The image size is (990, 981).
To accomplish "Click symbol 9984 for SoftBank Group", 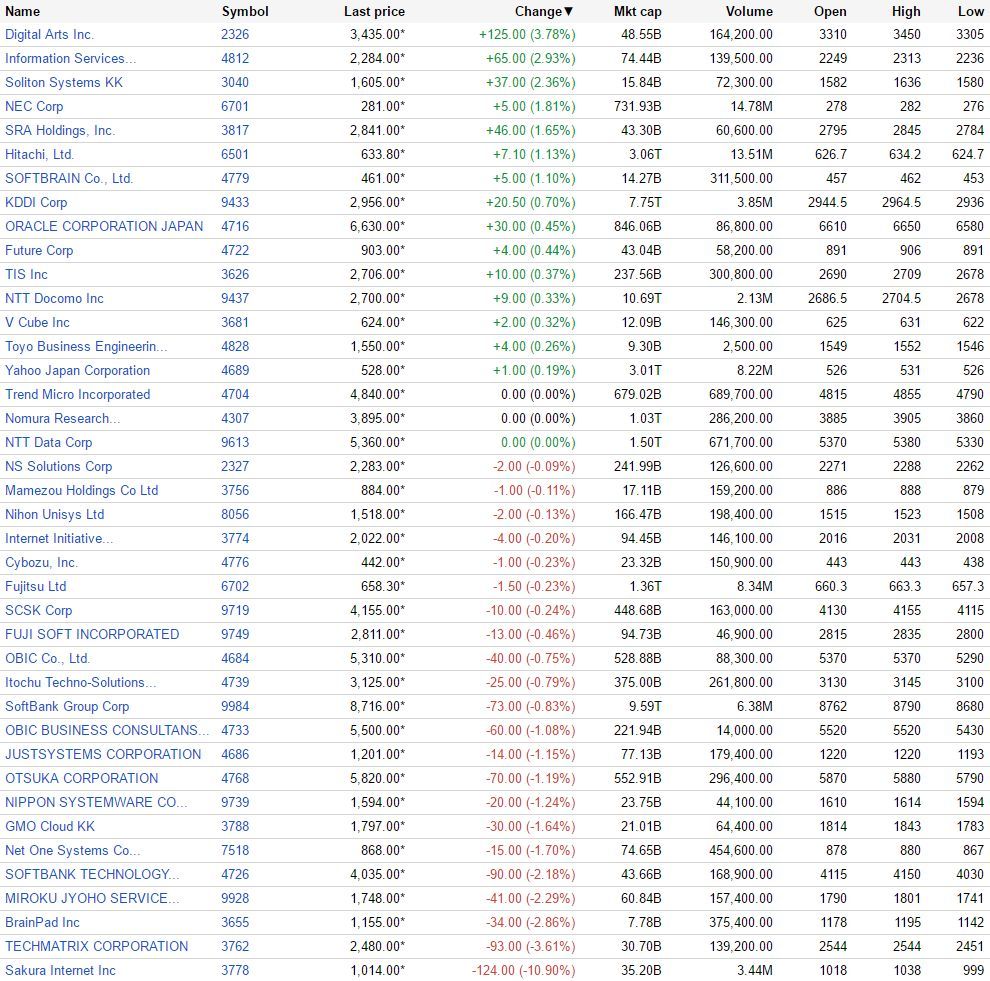I will click(x=235, y=706).
